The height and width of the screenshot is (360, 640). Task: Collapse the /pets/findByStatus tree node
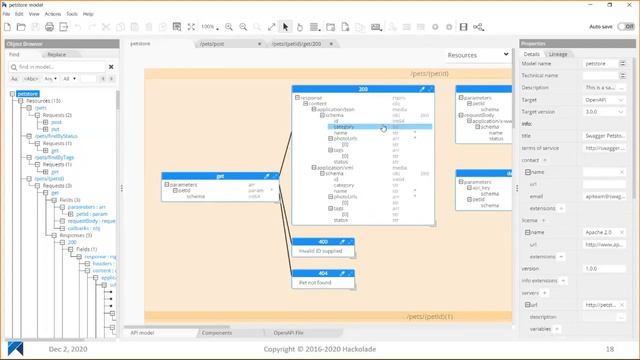pyautogui.click(x=29, y=136)
